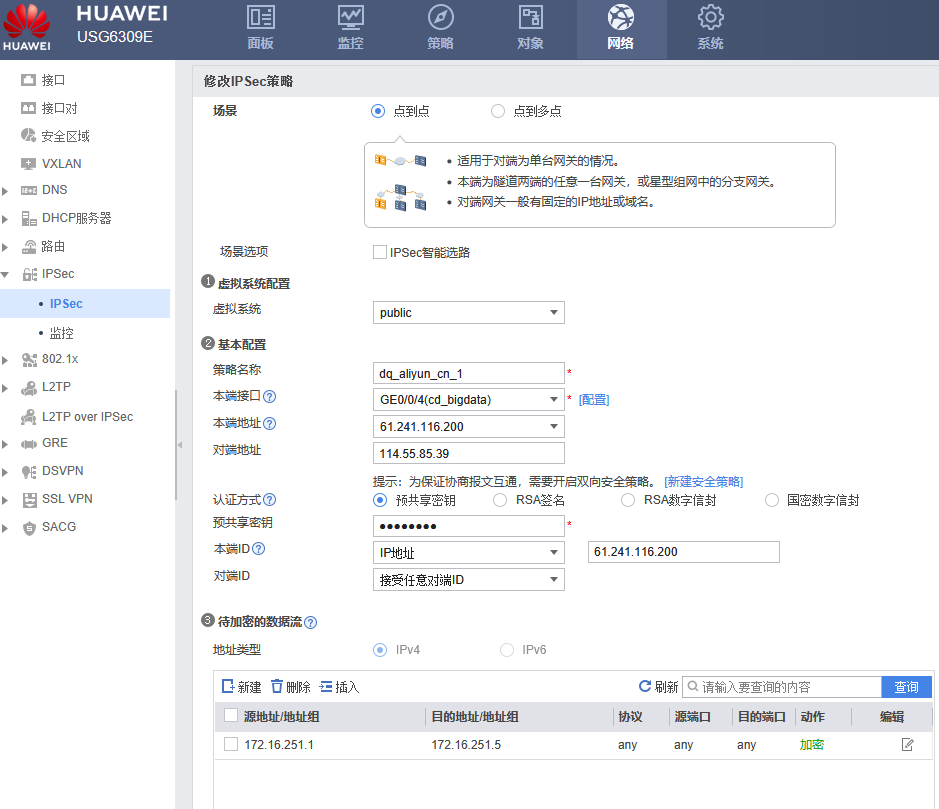
Task: Switch to the 监控 top tab
Action: click(x=350, y=28)
